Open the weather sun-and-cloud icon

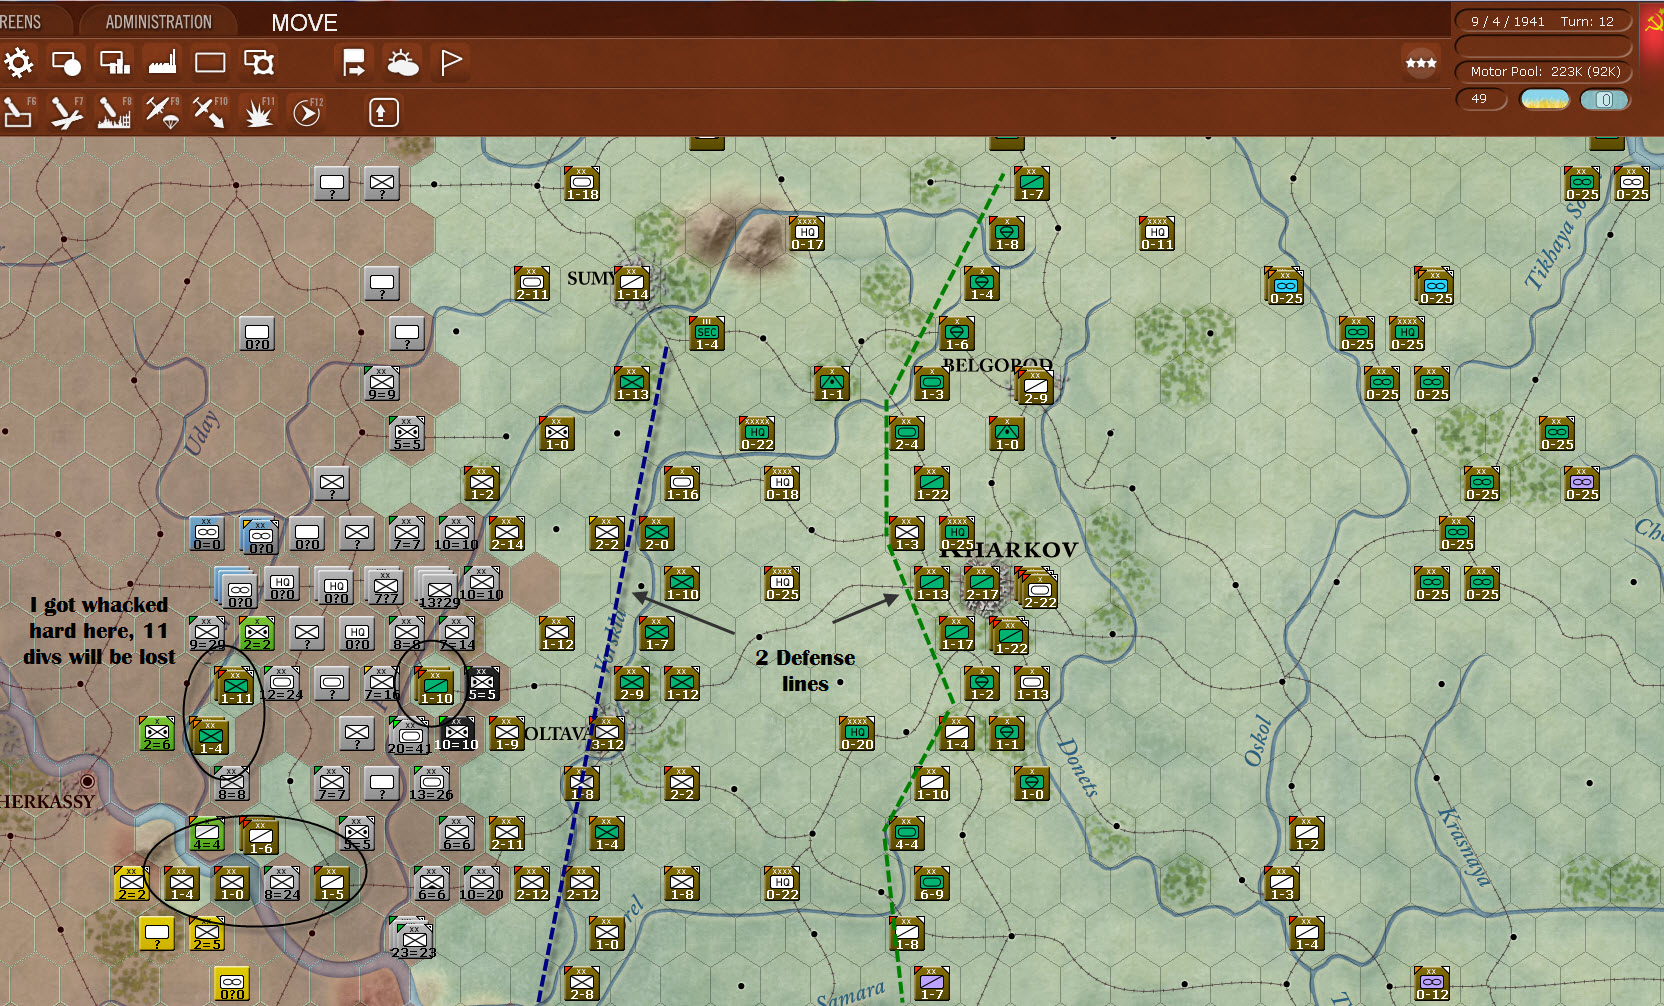[x=403, y=63]
